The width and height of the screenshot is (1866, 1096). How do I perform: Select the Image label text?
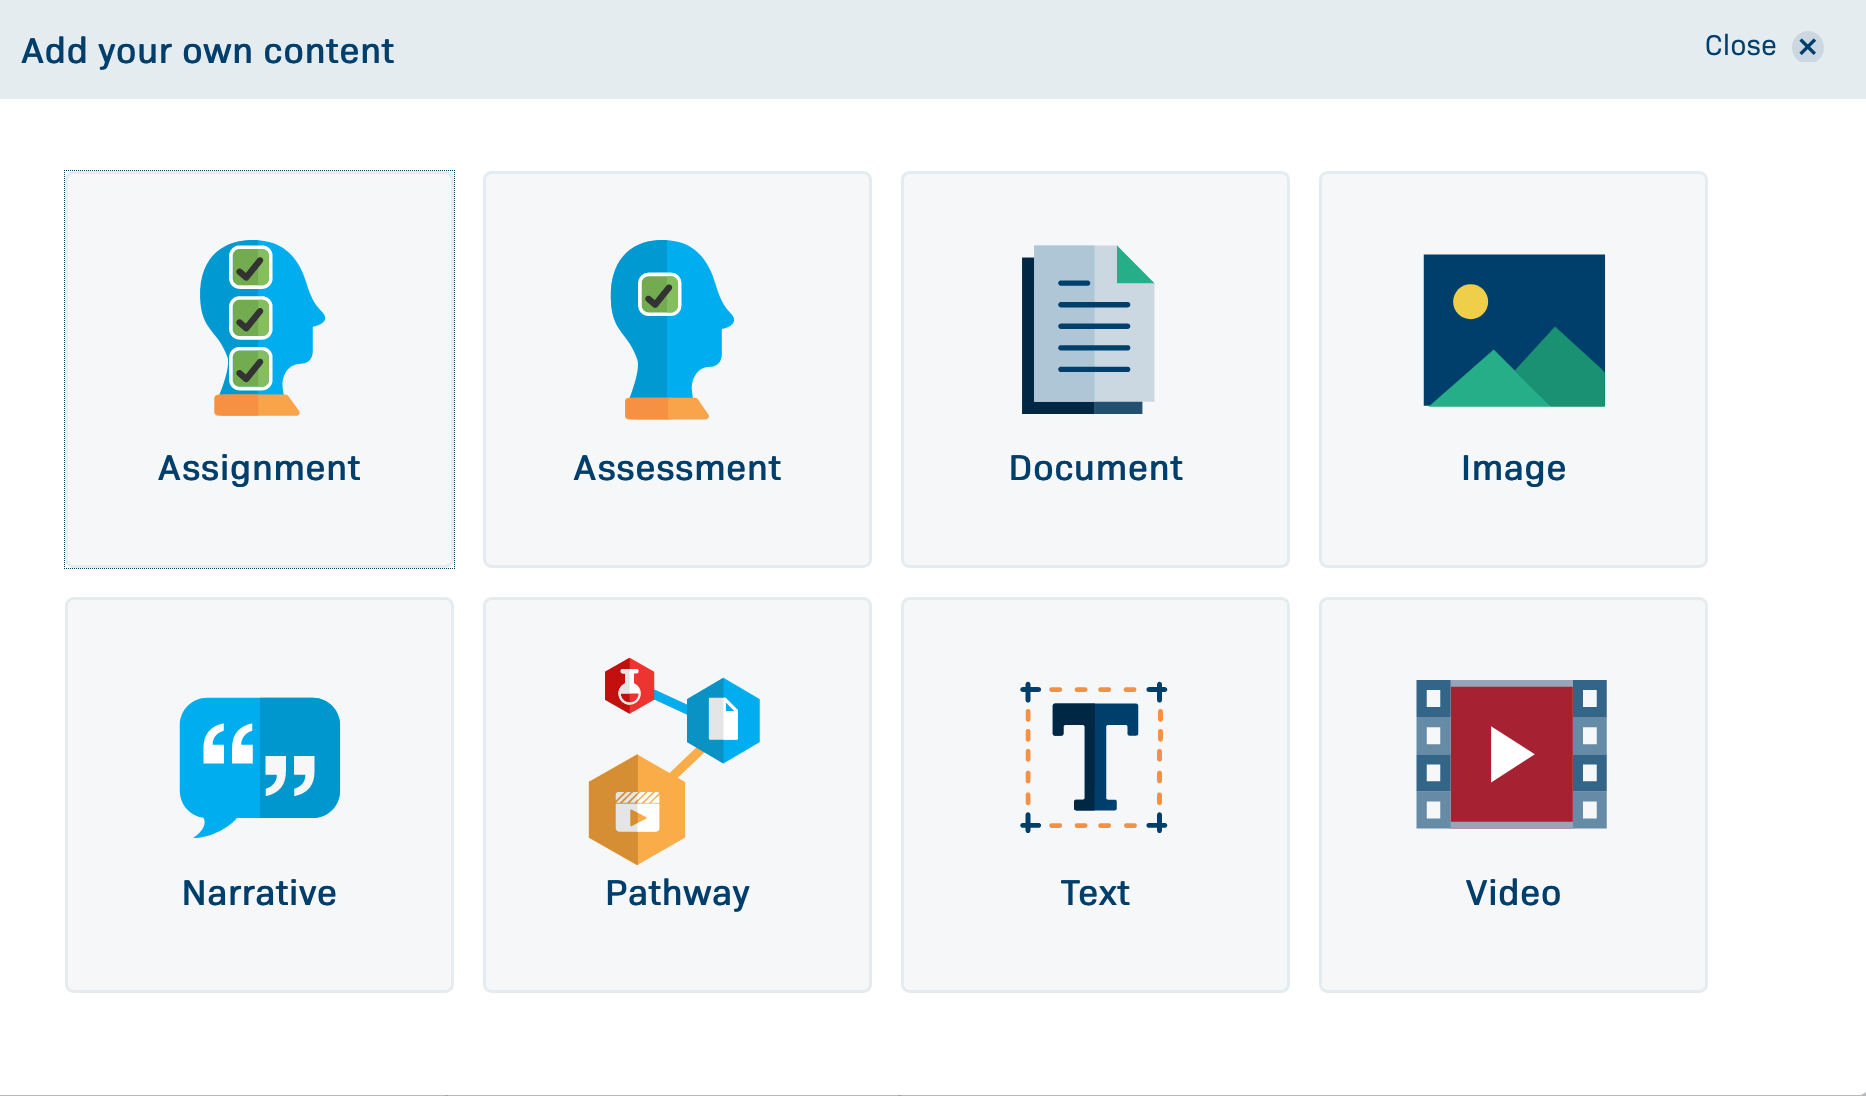pyautogui.click(x=1513, y=468)
